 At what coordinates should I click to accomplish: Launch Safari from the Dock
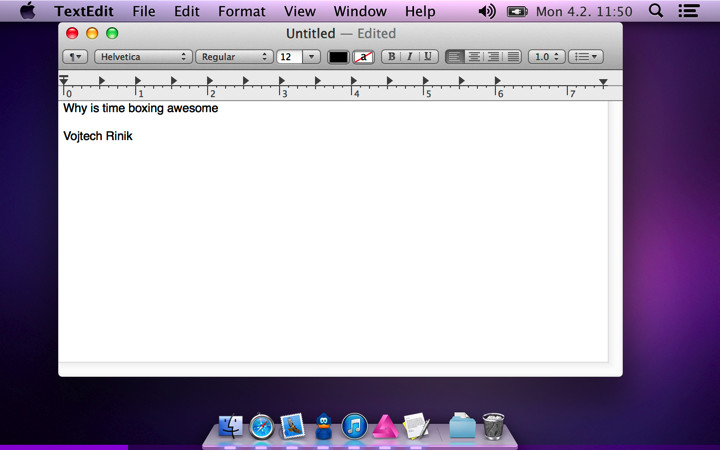point(262,427)
